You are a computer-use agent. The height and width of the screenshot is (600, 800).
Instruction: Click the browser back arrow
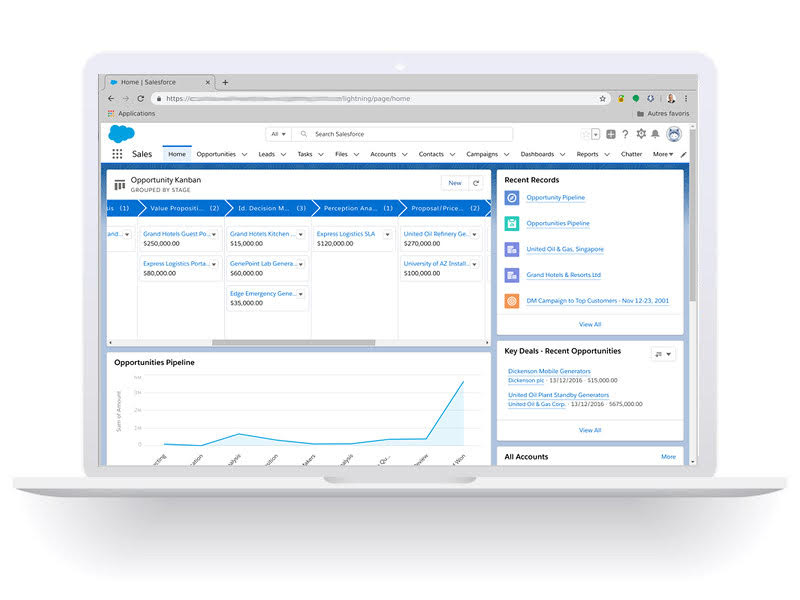pyautogui.click(x=111, y=98)
